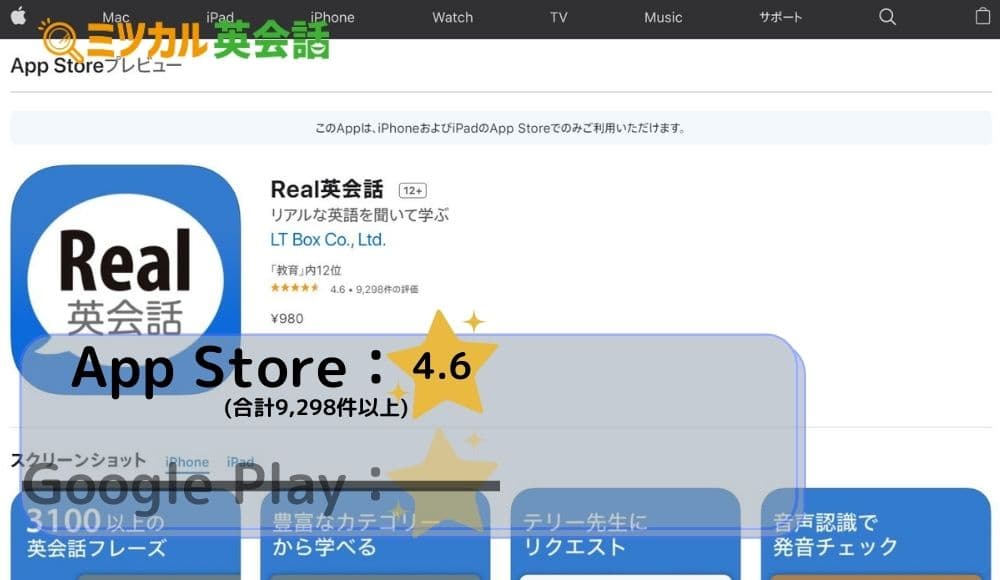Open the サポート menu item
The image size is (1000, 580).
click(781, 17)
